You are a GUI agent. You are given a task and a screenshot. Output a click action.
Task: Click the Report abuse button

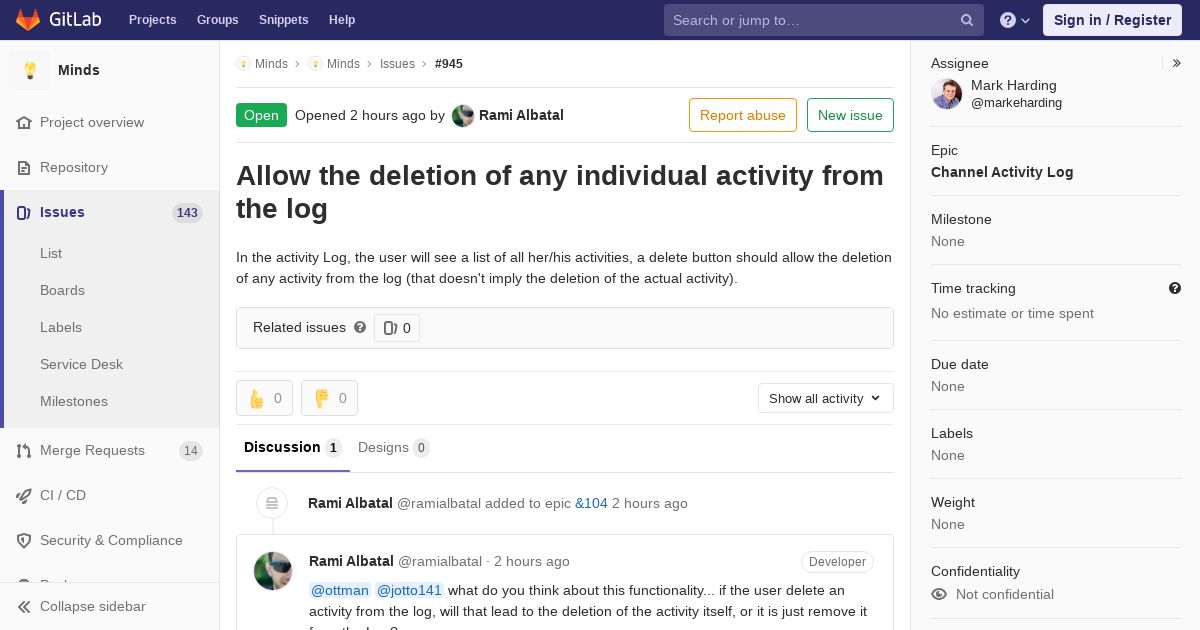[x=743, y=115]
